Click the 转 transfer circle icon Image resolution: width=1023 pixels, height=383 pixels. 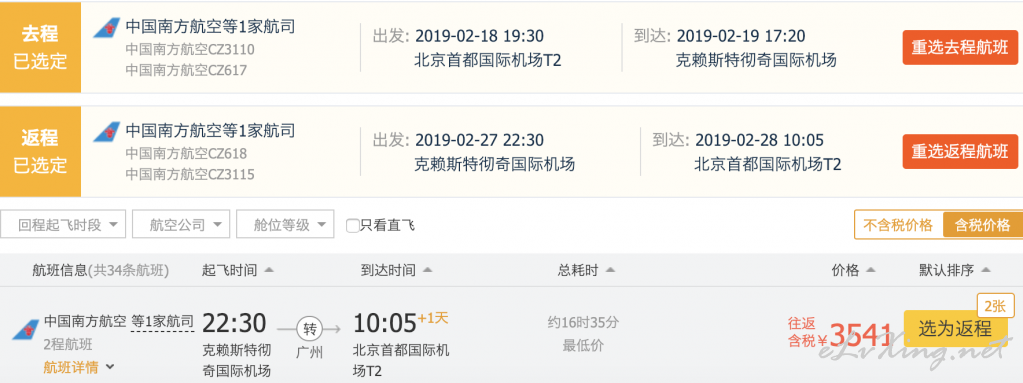(309, 328)
